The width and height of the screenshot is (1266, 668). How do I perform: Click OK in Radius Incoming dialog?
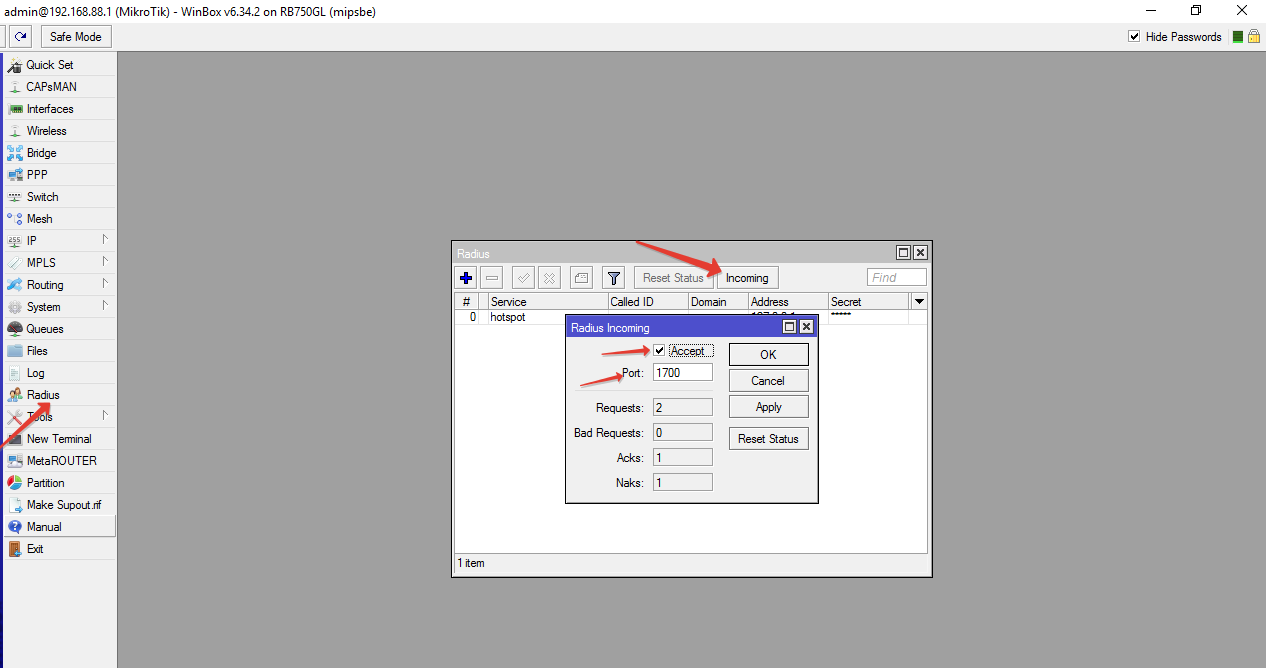(x=768, y=355)
